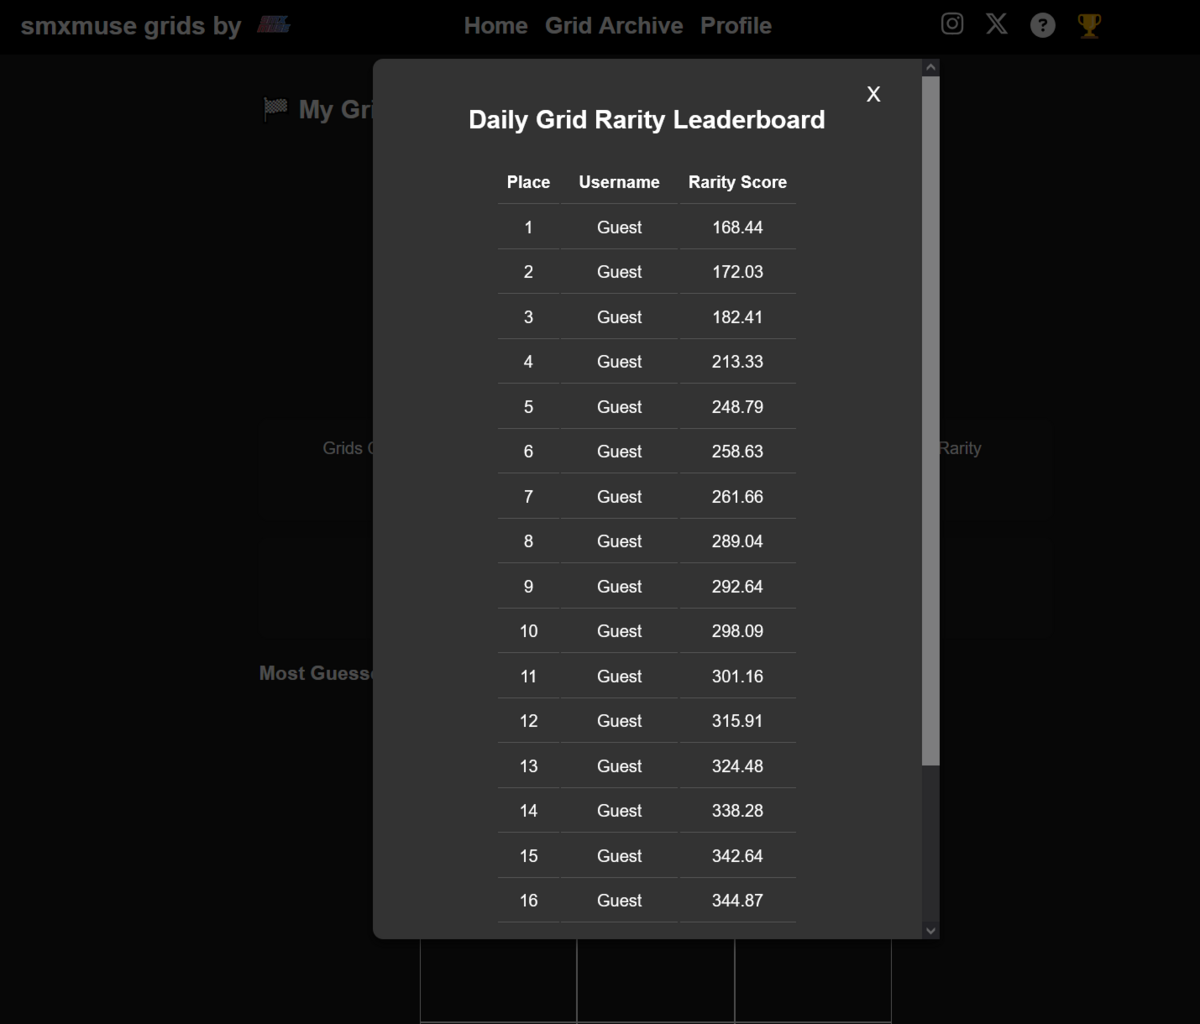
Task: Click the striped logo beside site title
Action: click(x=273, y=25)
